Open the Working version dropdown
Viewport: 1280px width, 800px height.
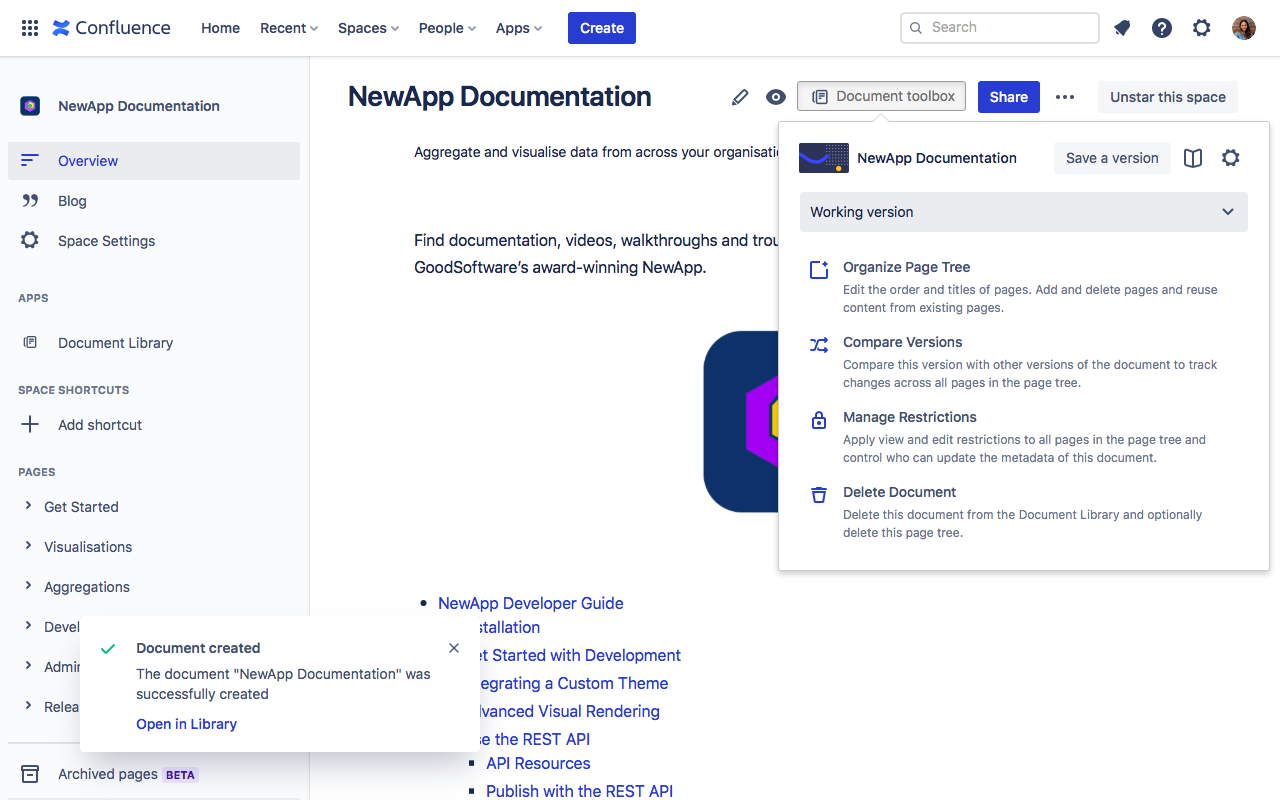(1023, 212)
